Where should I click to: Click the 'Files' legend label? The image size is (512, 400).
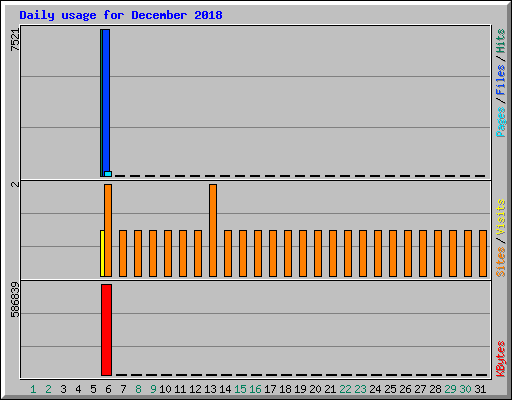(500, 79)
